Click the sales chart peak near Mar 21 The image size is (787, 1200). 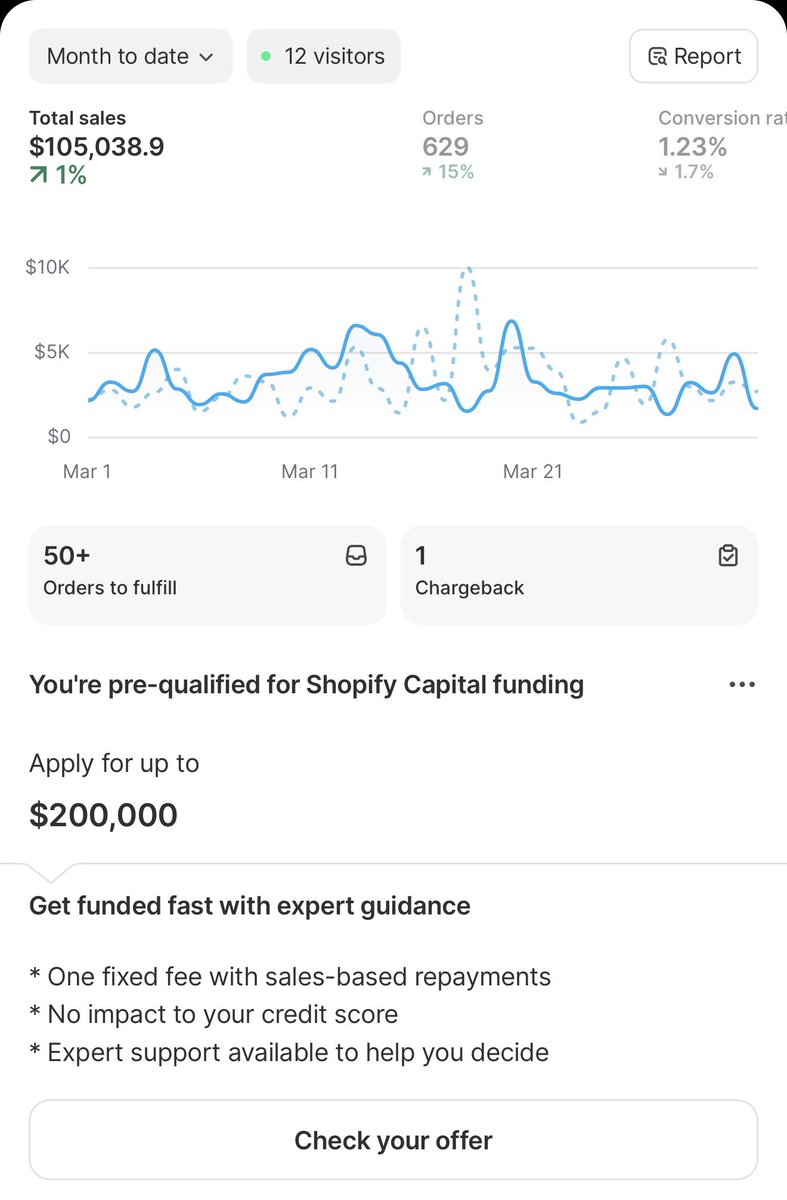pyautogui.click(x=511, y=322)
